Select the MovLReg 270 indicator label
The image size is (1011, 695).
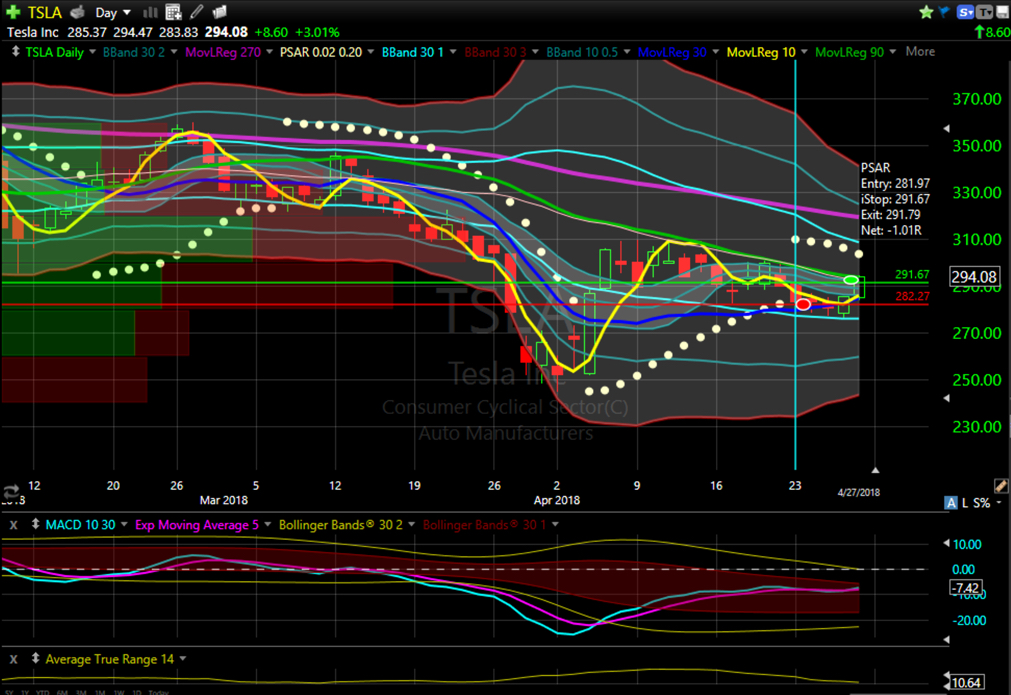222,52
